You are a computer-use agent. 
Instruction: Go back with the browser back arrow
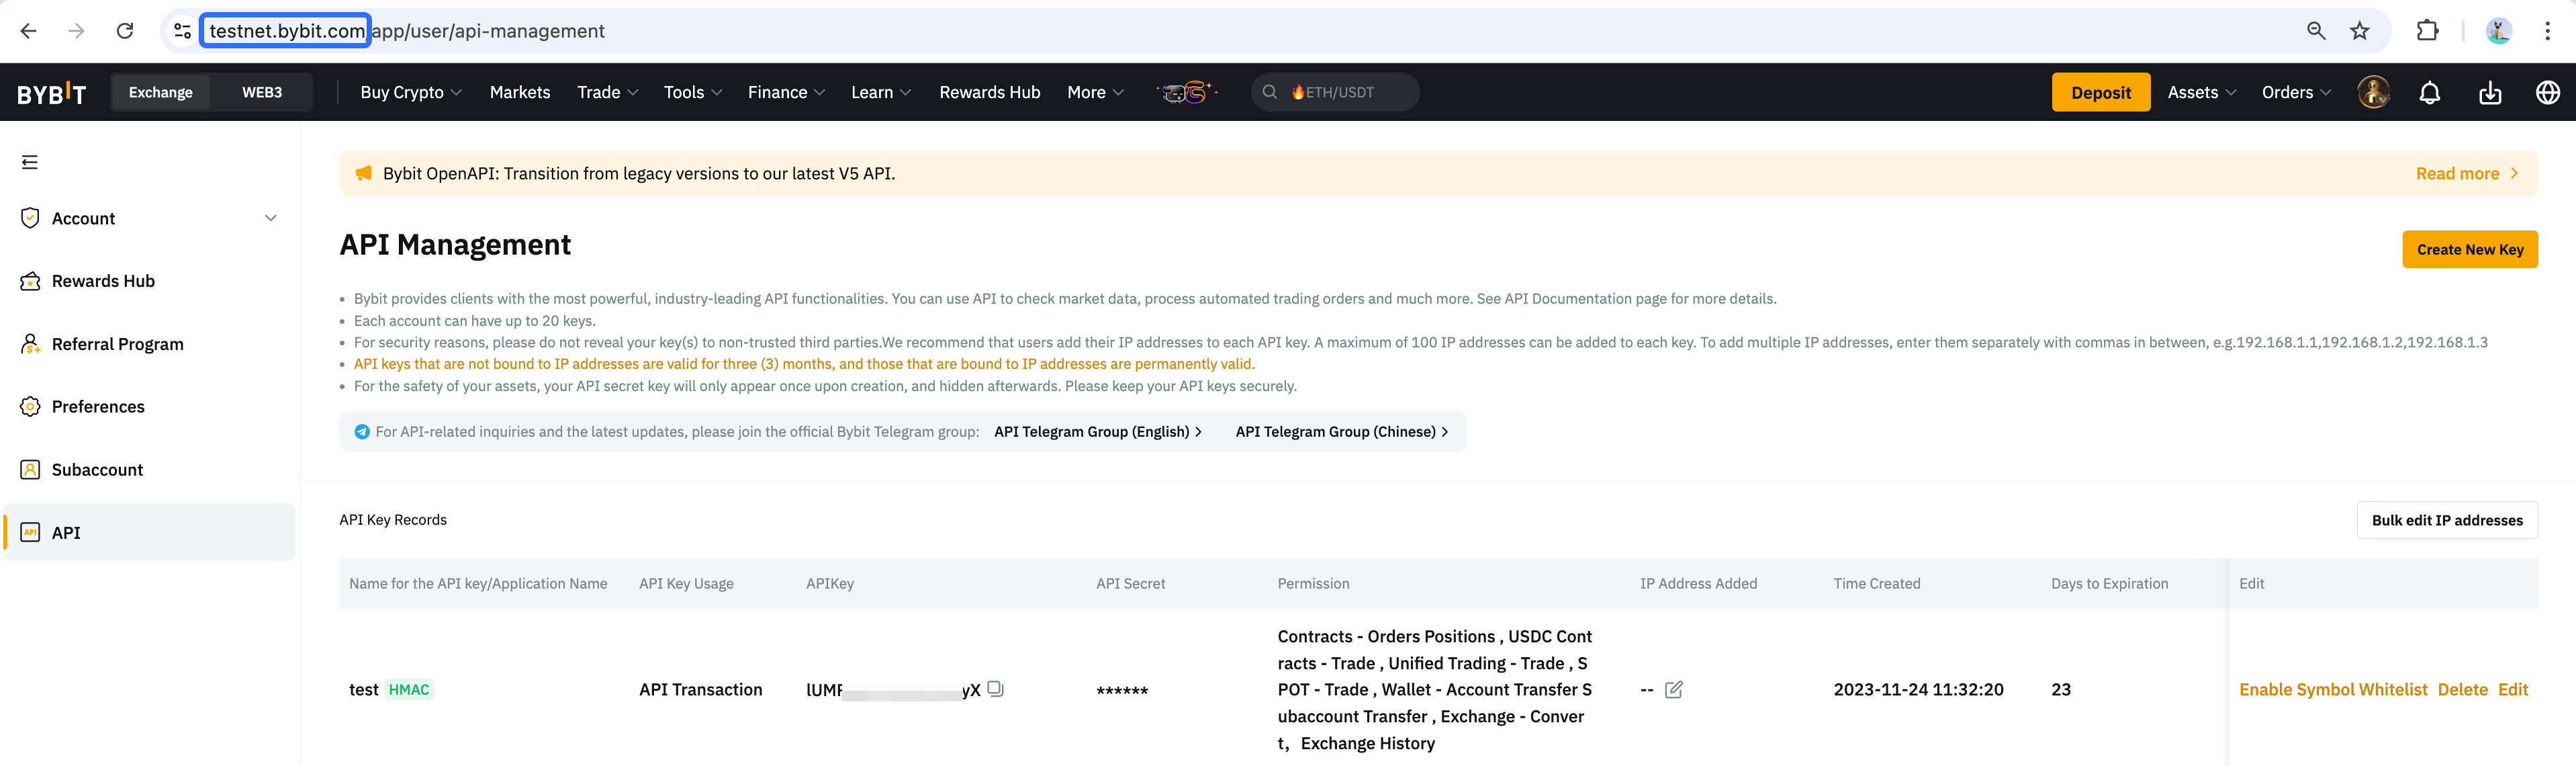(29, 31)
